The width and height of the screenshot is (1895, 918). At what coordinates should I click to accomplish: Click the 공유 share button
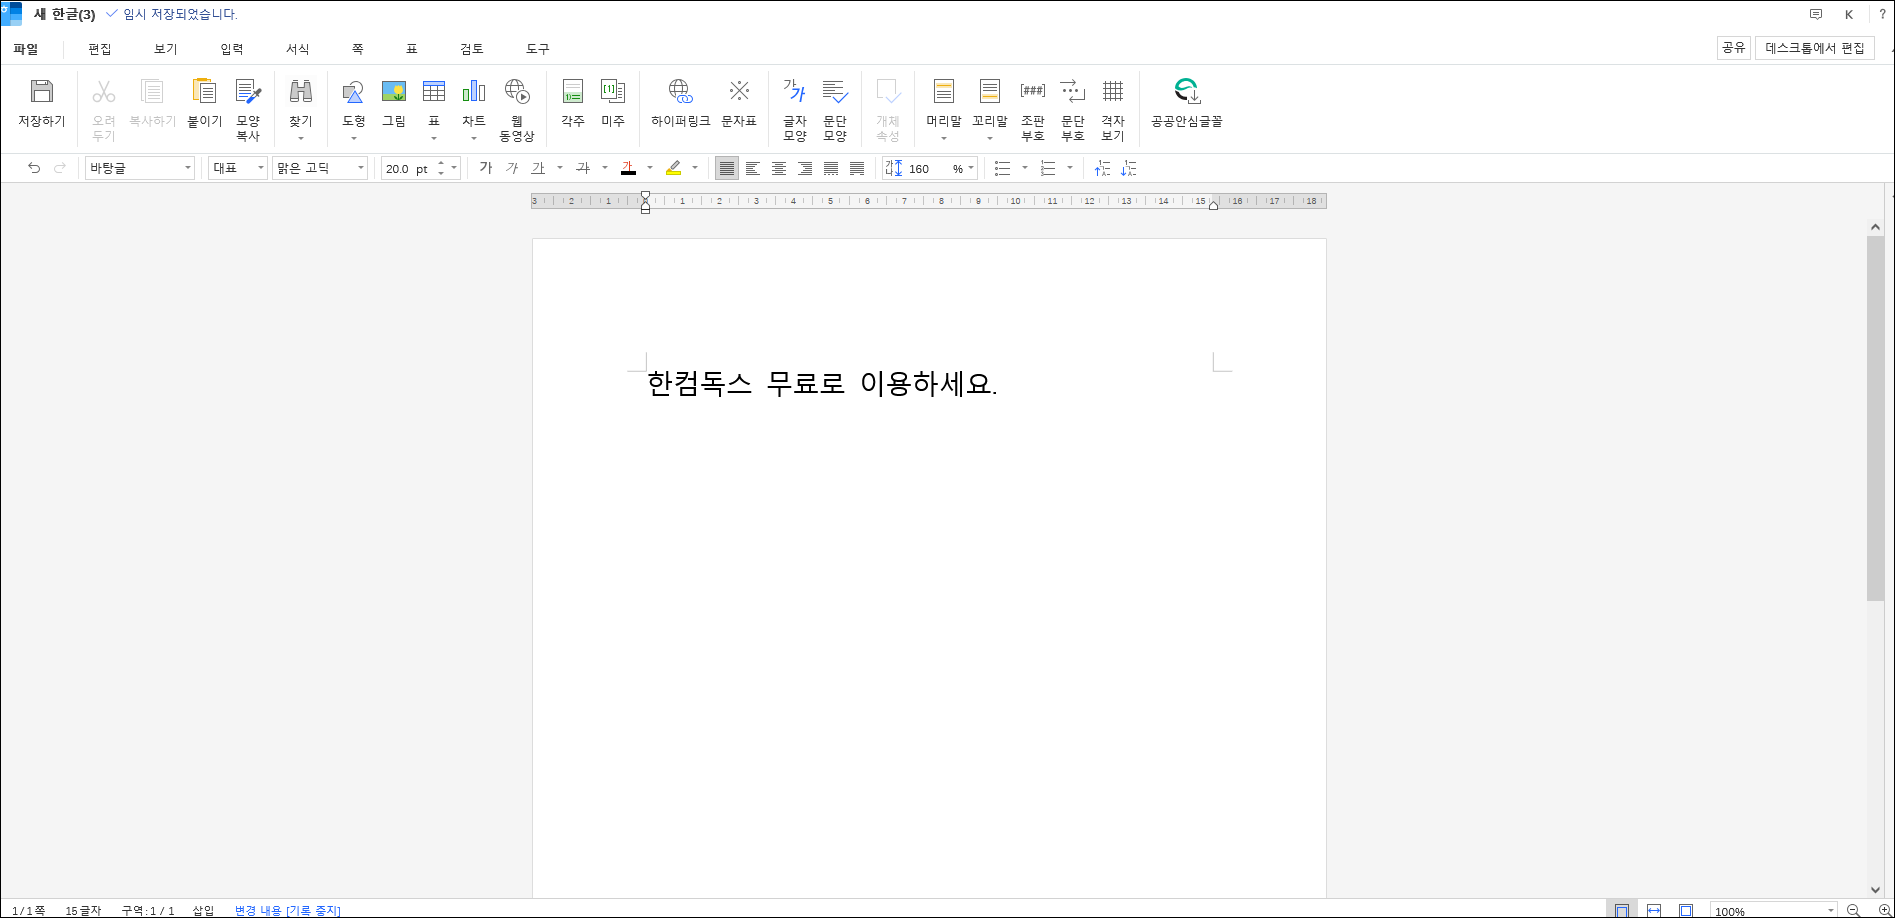[x=1734, y=48]
